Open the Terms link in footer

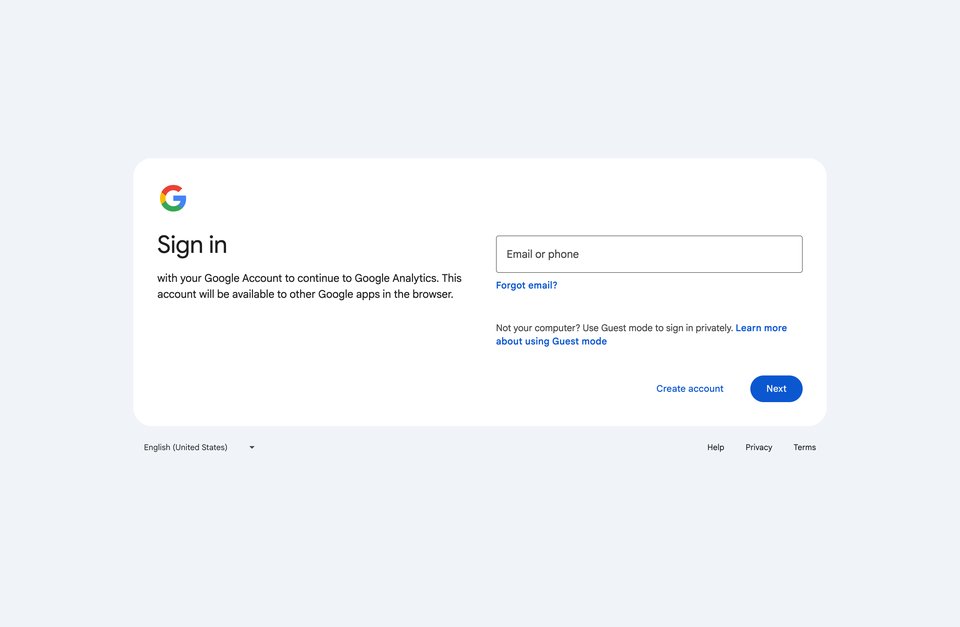point(804,448)
